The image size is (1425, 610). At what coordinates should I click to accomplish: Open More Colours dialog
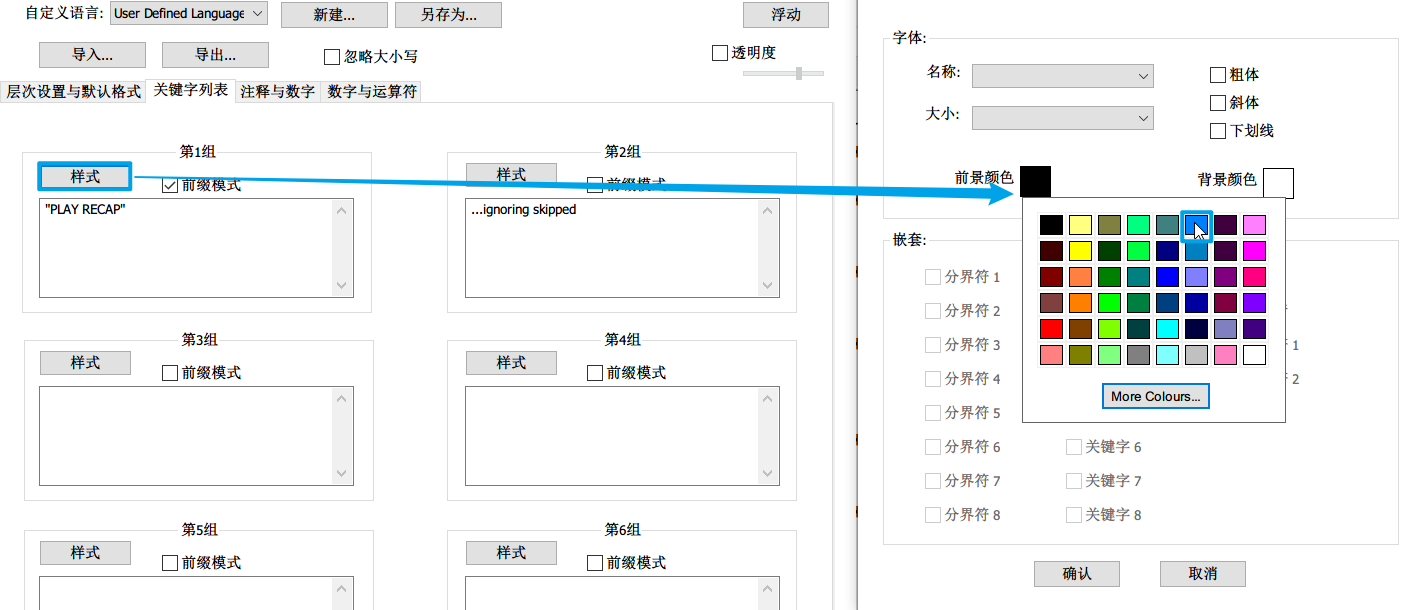tap(1155, 396)
